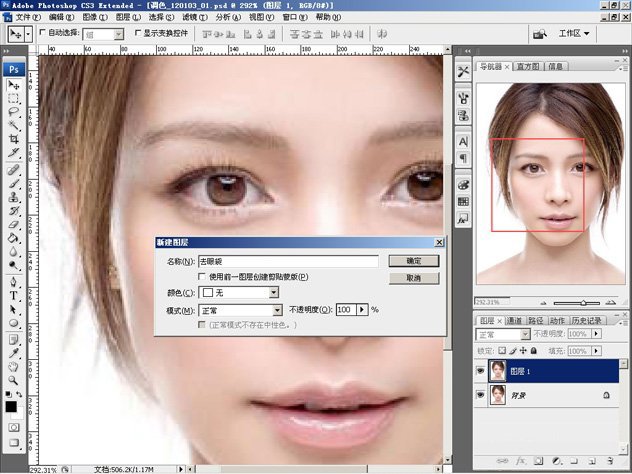The height and width of the screenshot is (474, 632).
Task: Select the Move tool in the toolbox
Action: pyautogui.click(x=14, y=86)
